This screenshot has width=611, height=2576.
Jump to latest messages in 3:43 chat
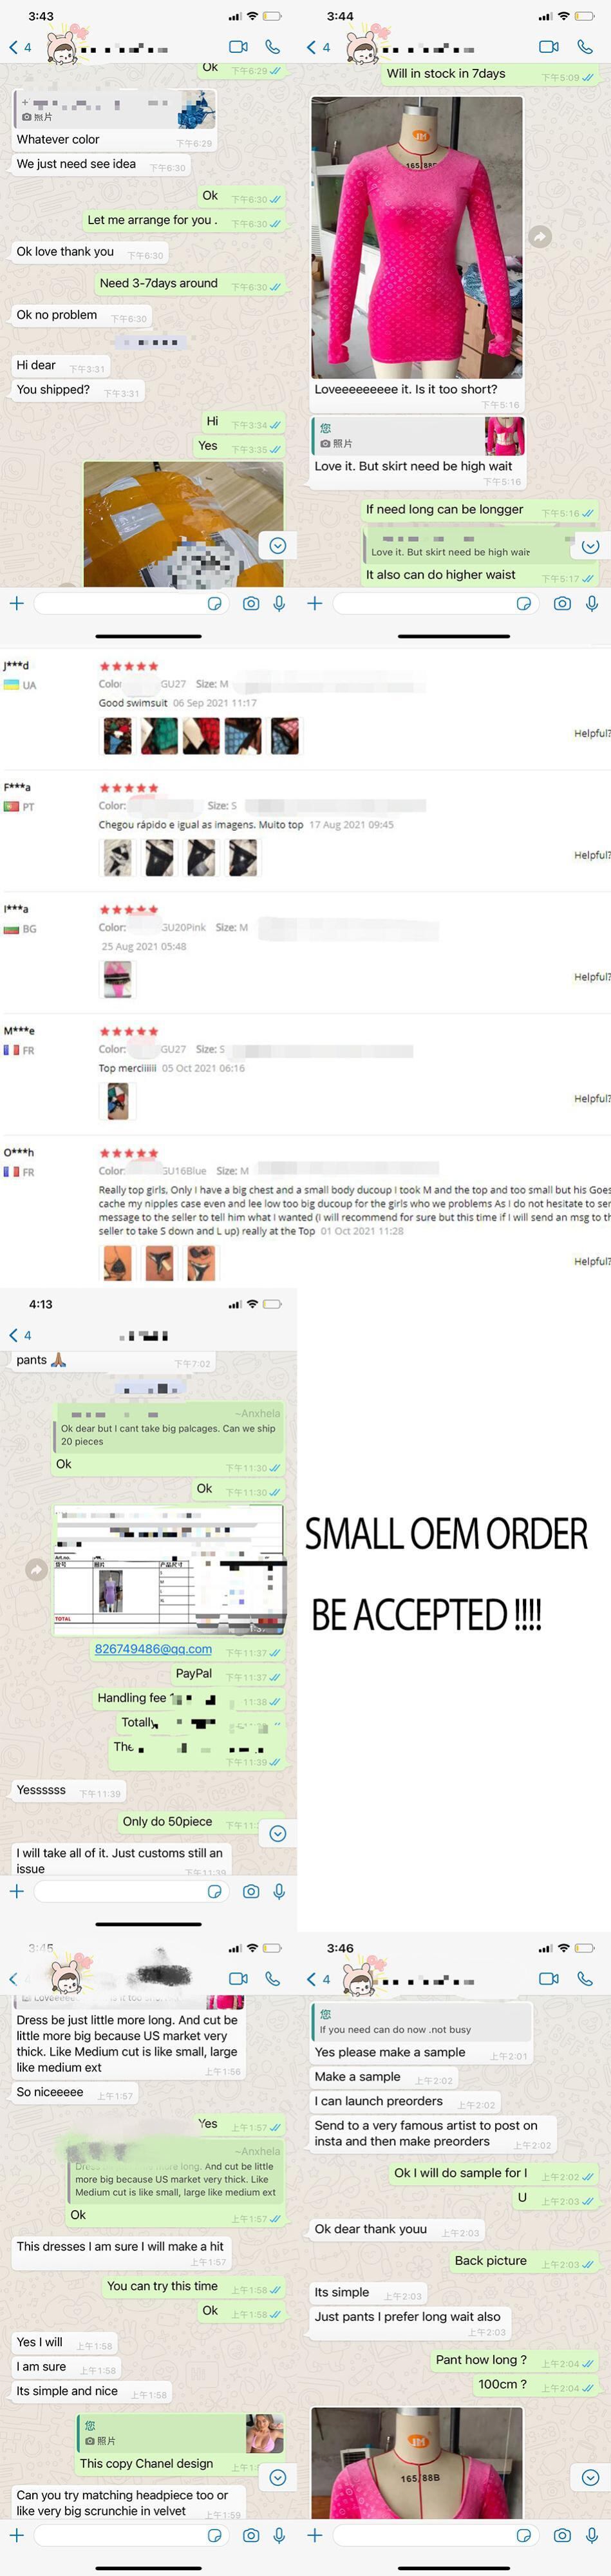[278, 545]
